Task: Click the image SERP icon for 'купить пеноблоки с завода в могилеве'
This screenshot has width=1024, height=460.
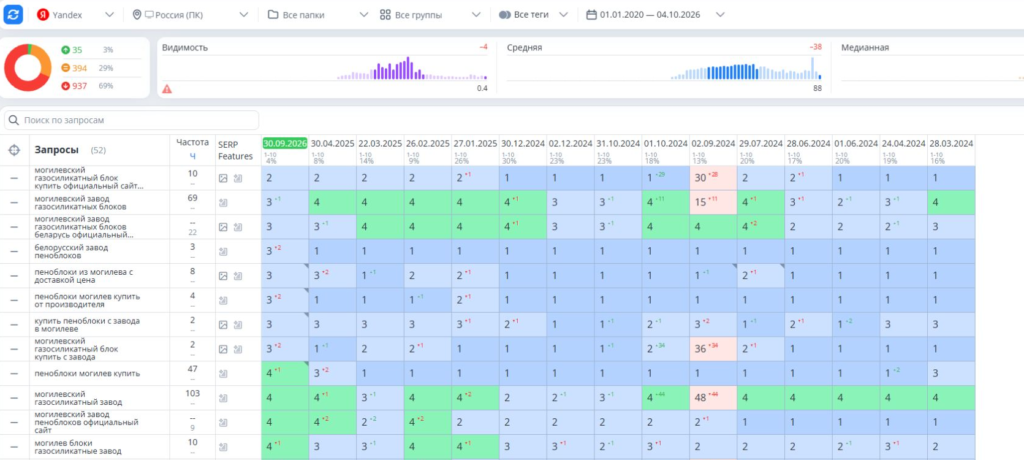Action: click(x=223, y=325)
